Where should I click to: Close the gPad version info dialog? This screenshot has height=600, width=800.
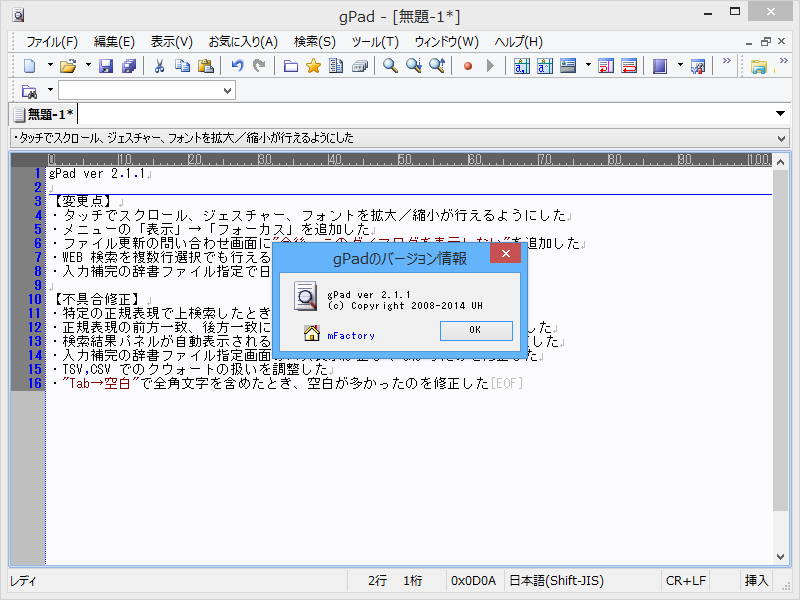(x=506, y=254)
